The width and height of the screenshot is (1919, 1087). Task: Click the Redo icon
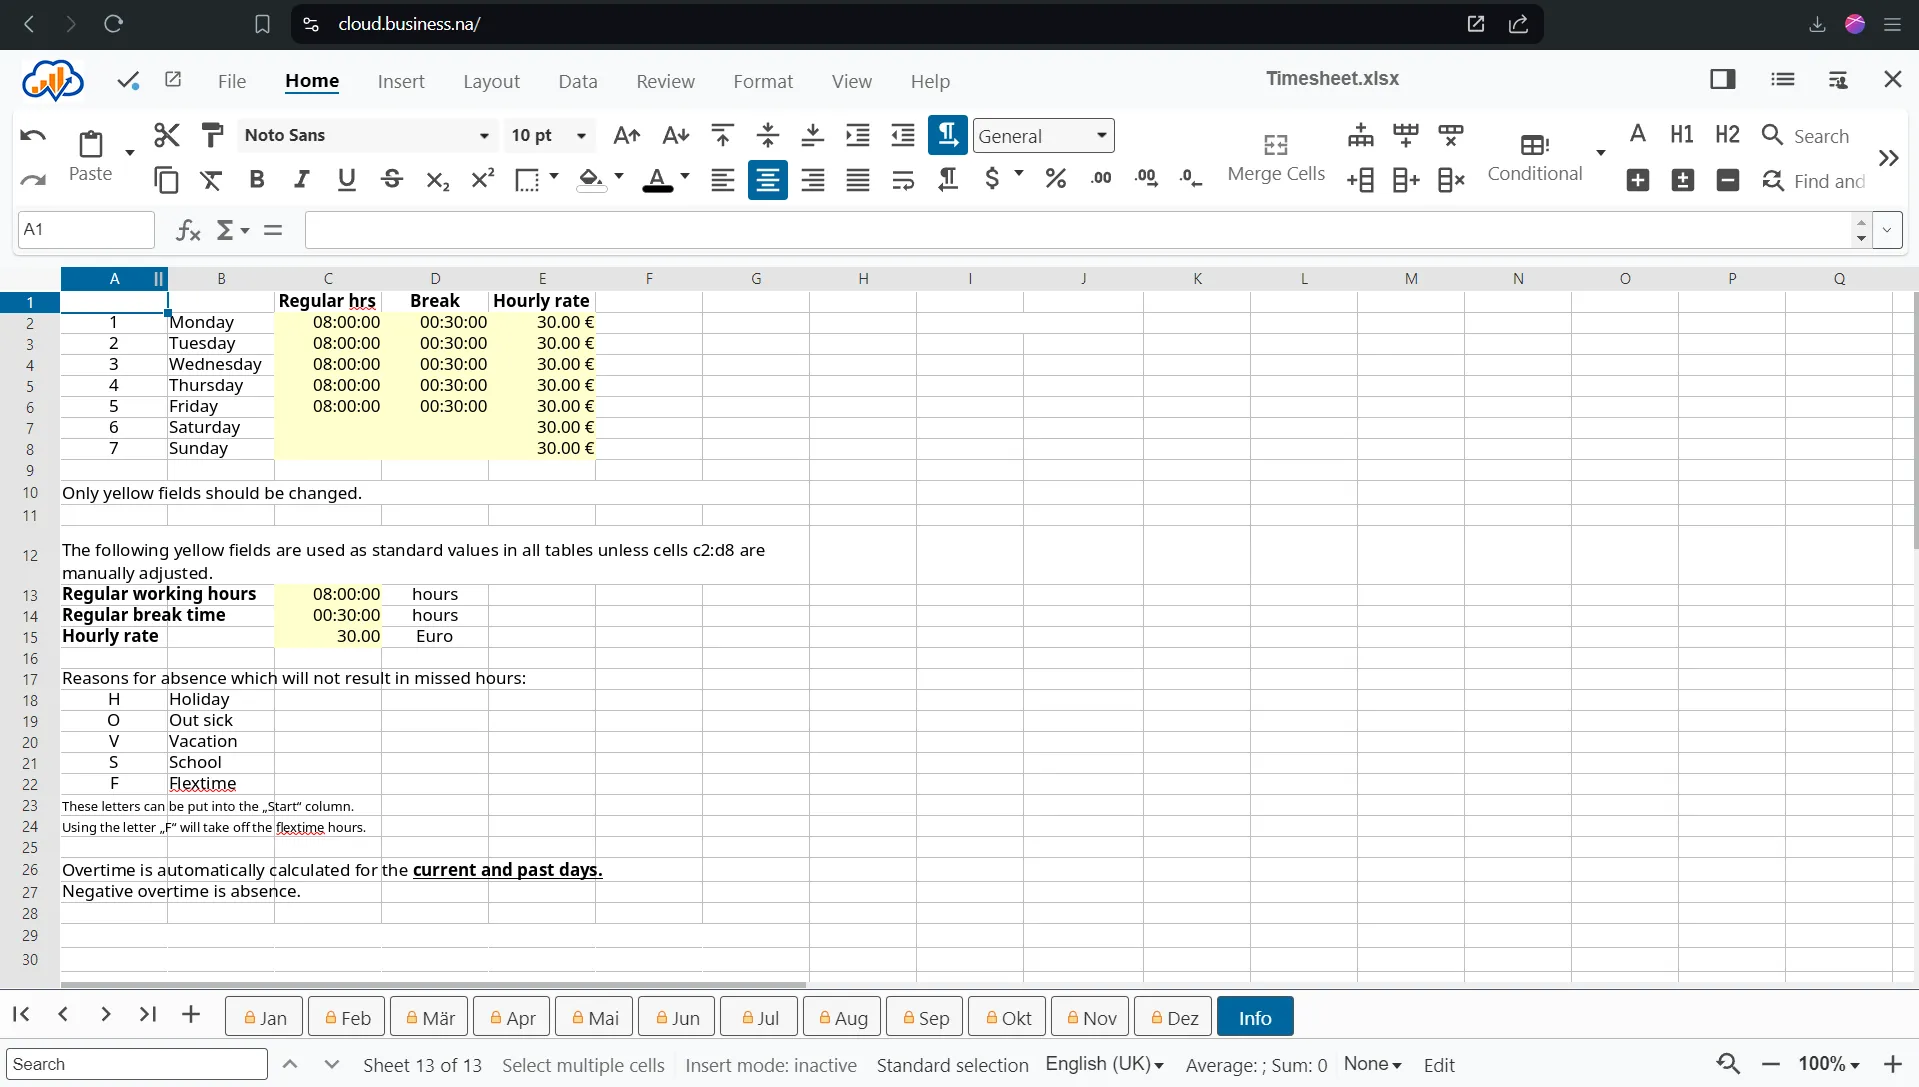coord(33,180)
